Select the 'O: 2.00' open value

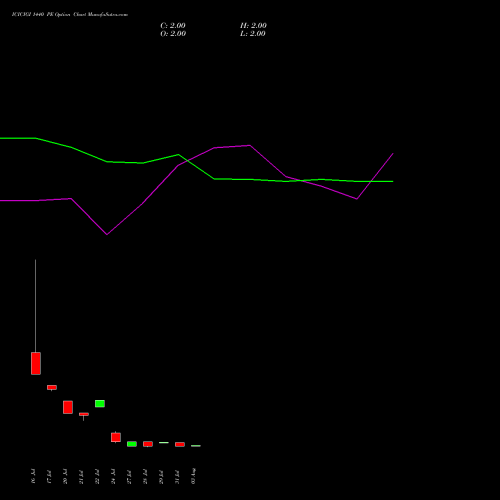click(x=173, y=34)
